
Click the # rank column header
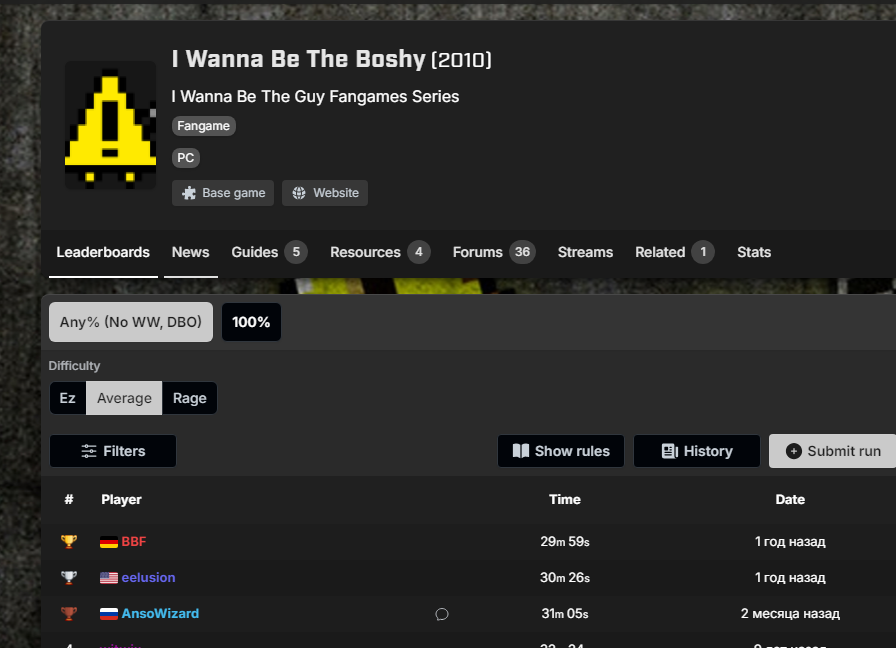(x=69, y=499)
